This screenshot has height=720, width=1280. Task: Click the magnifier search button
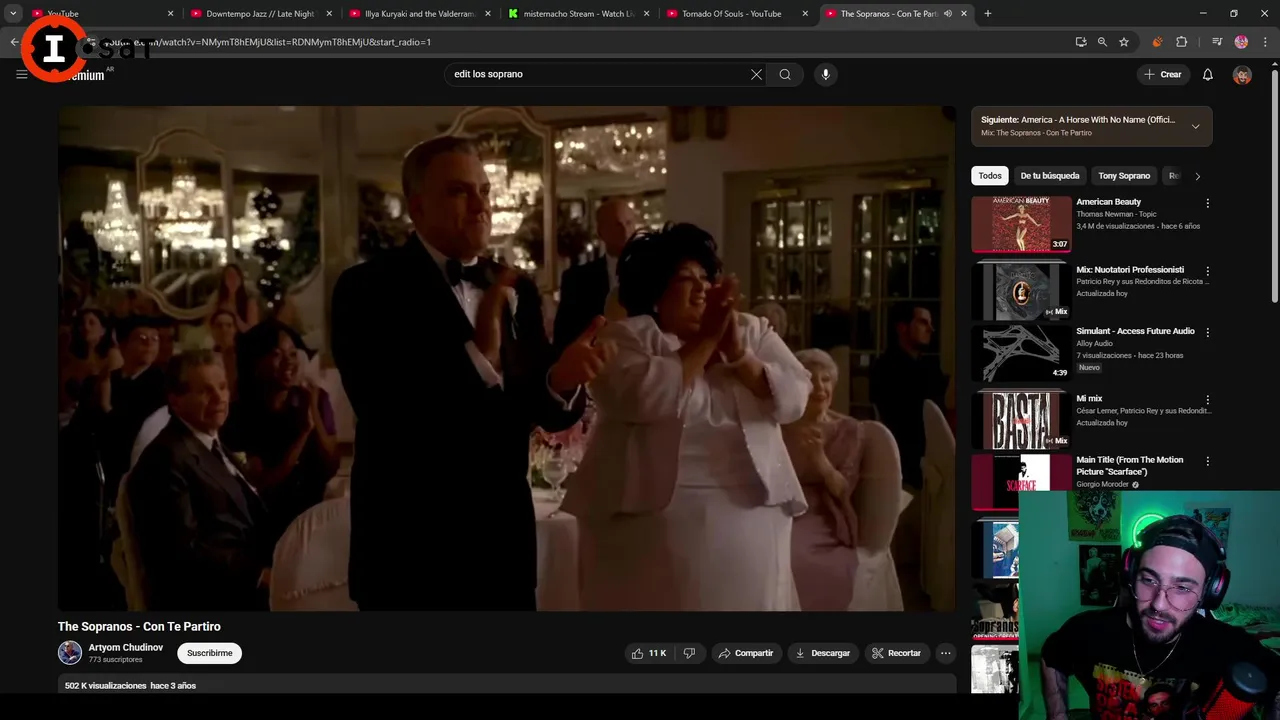coord(785,74)
